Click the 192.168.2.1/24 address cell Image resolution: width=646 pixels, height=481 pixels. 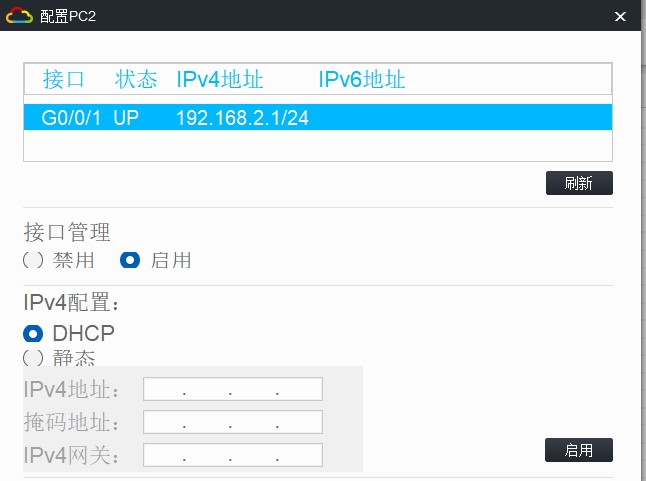coord(242,118)
